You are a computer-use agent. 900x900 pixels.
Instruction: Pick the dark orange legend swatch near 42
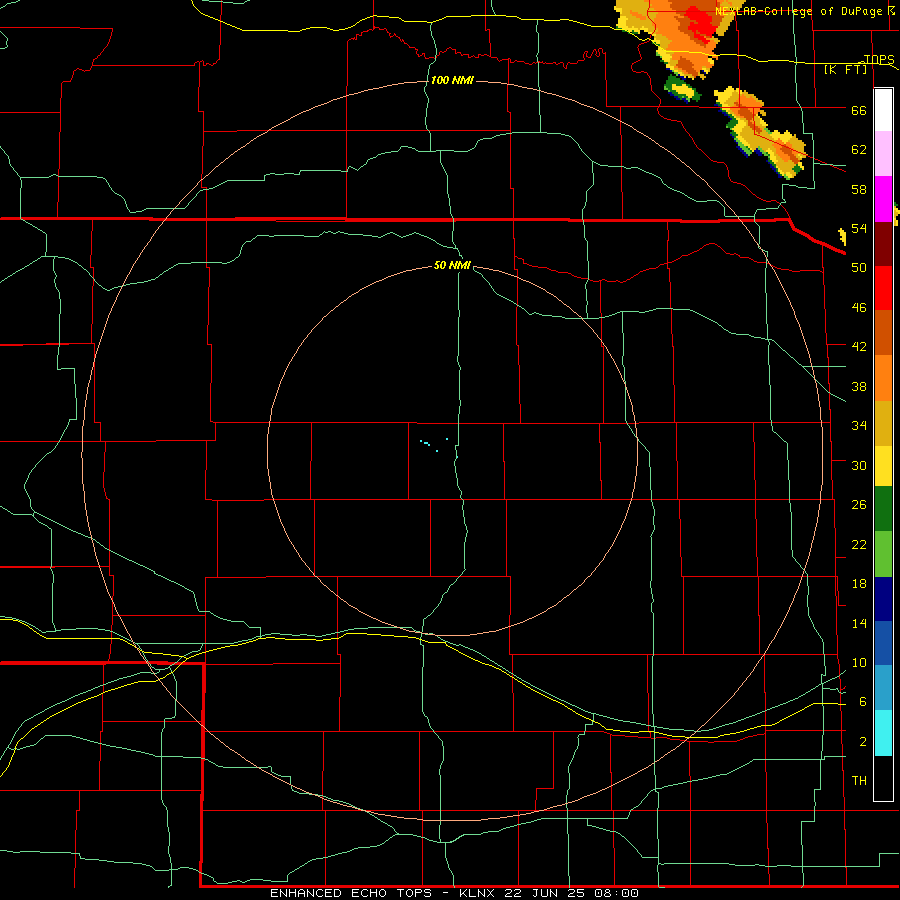(x=883, y=332)
